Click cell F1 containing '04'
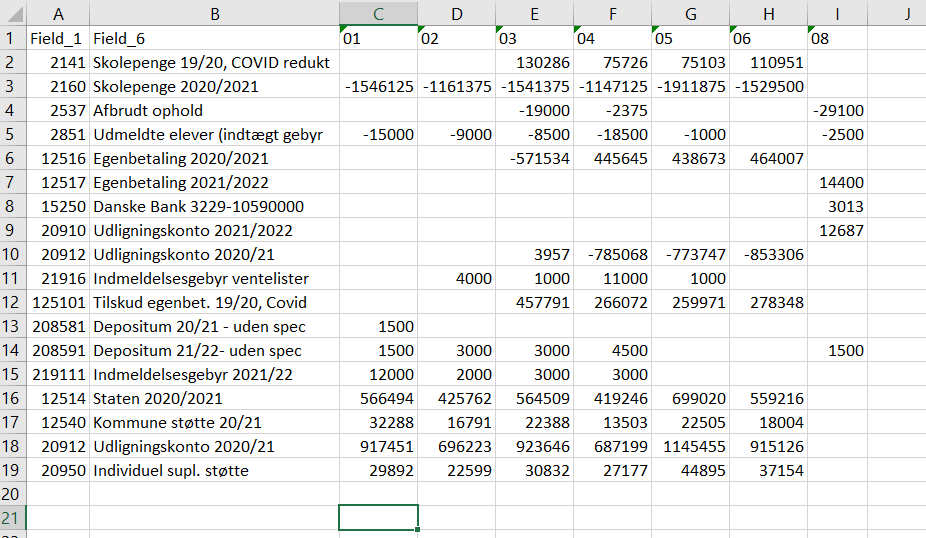This screenshot has height=538, width=926. [612, 38]
